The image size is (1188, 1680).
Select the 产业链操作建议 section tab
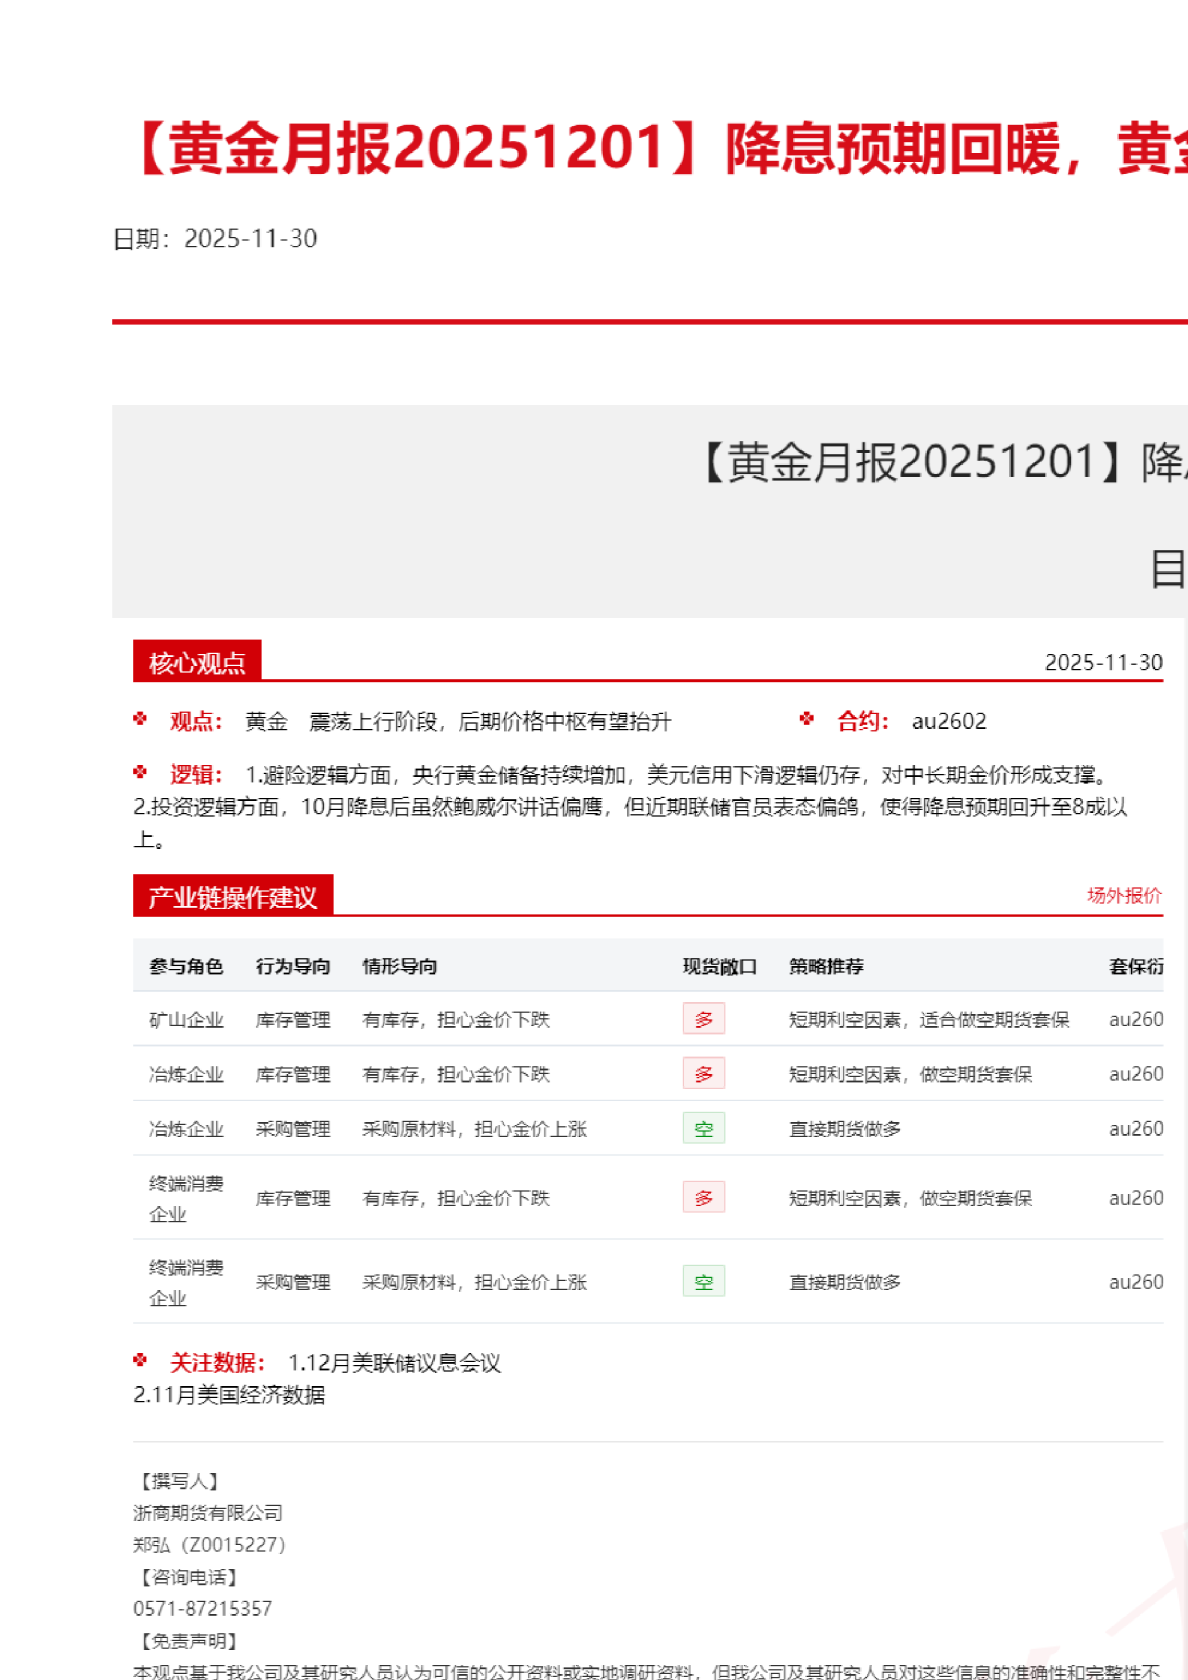click(233, 897)
